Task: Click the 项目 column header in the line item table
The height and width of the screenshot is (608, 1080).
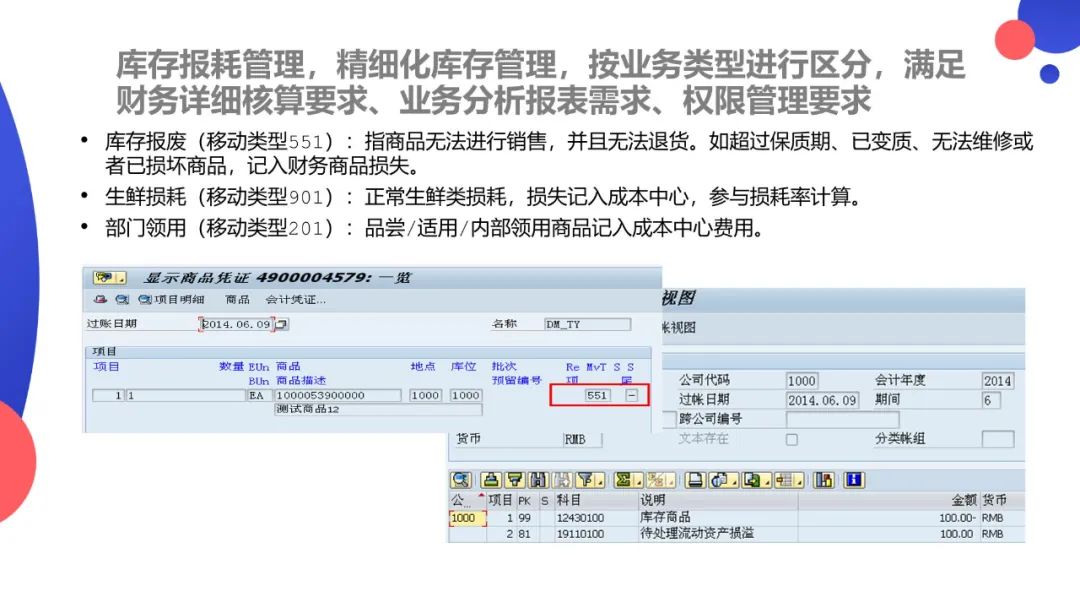Action: point(500,501)
